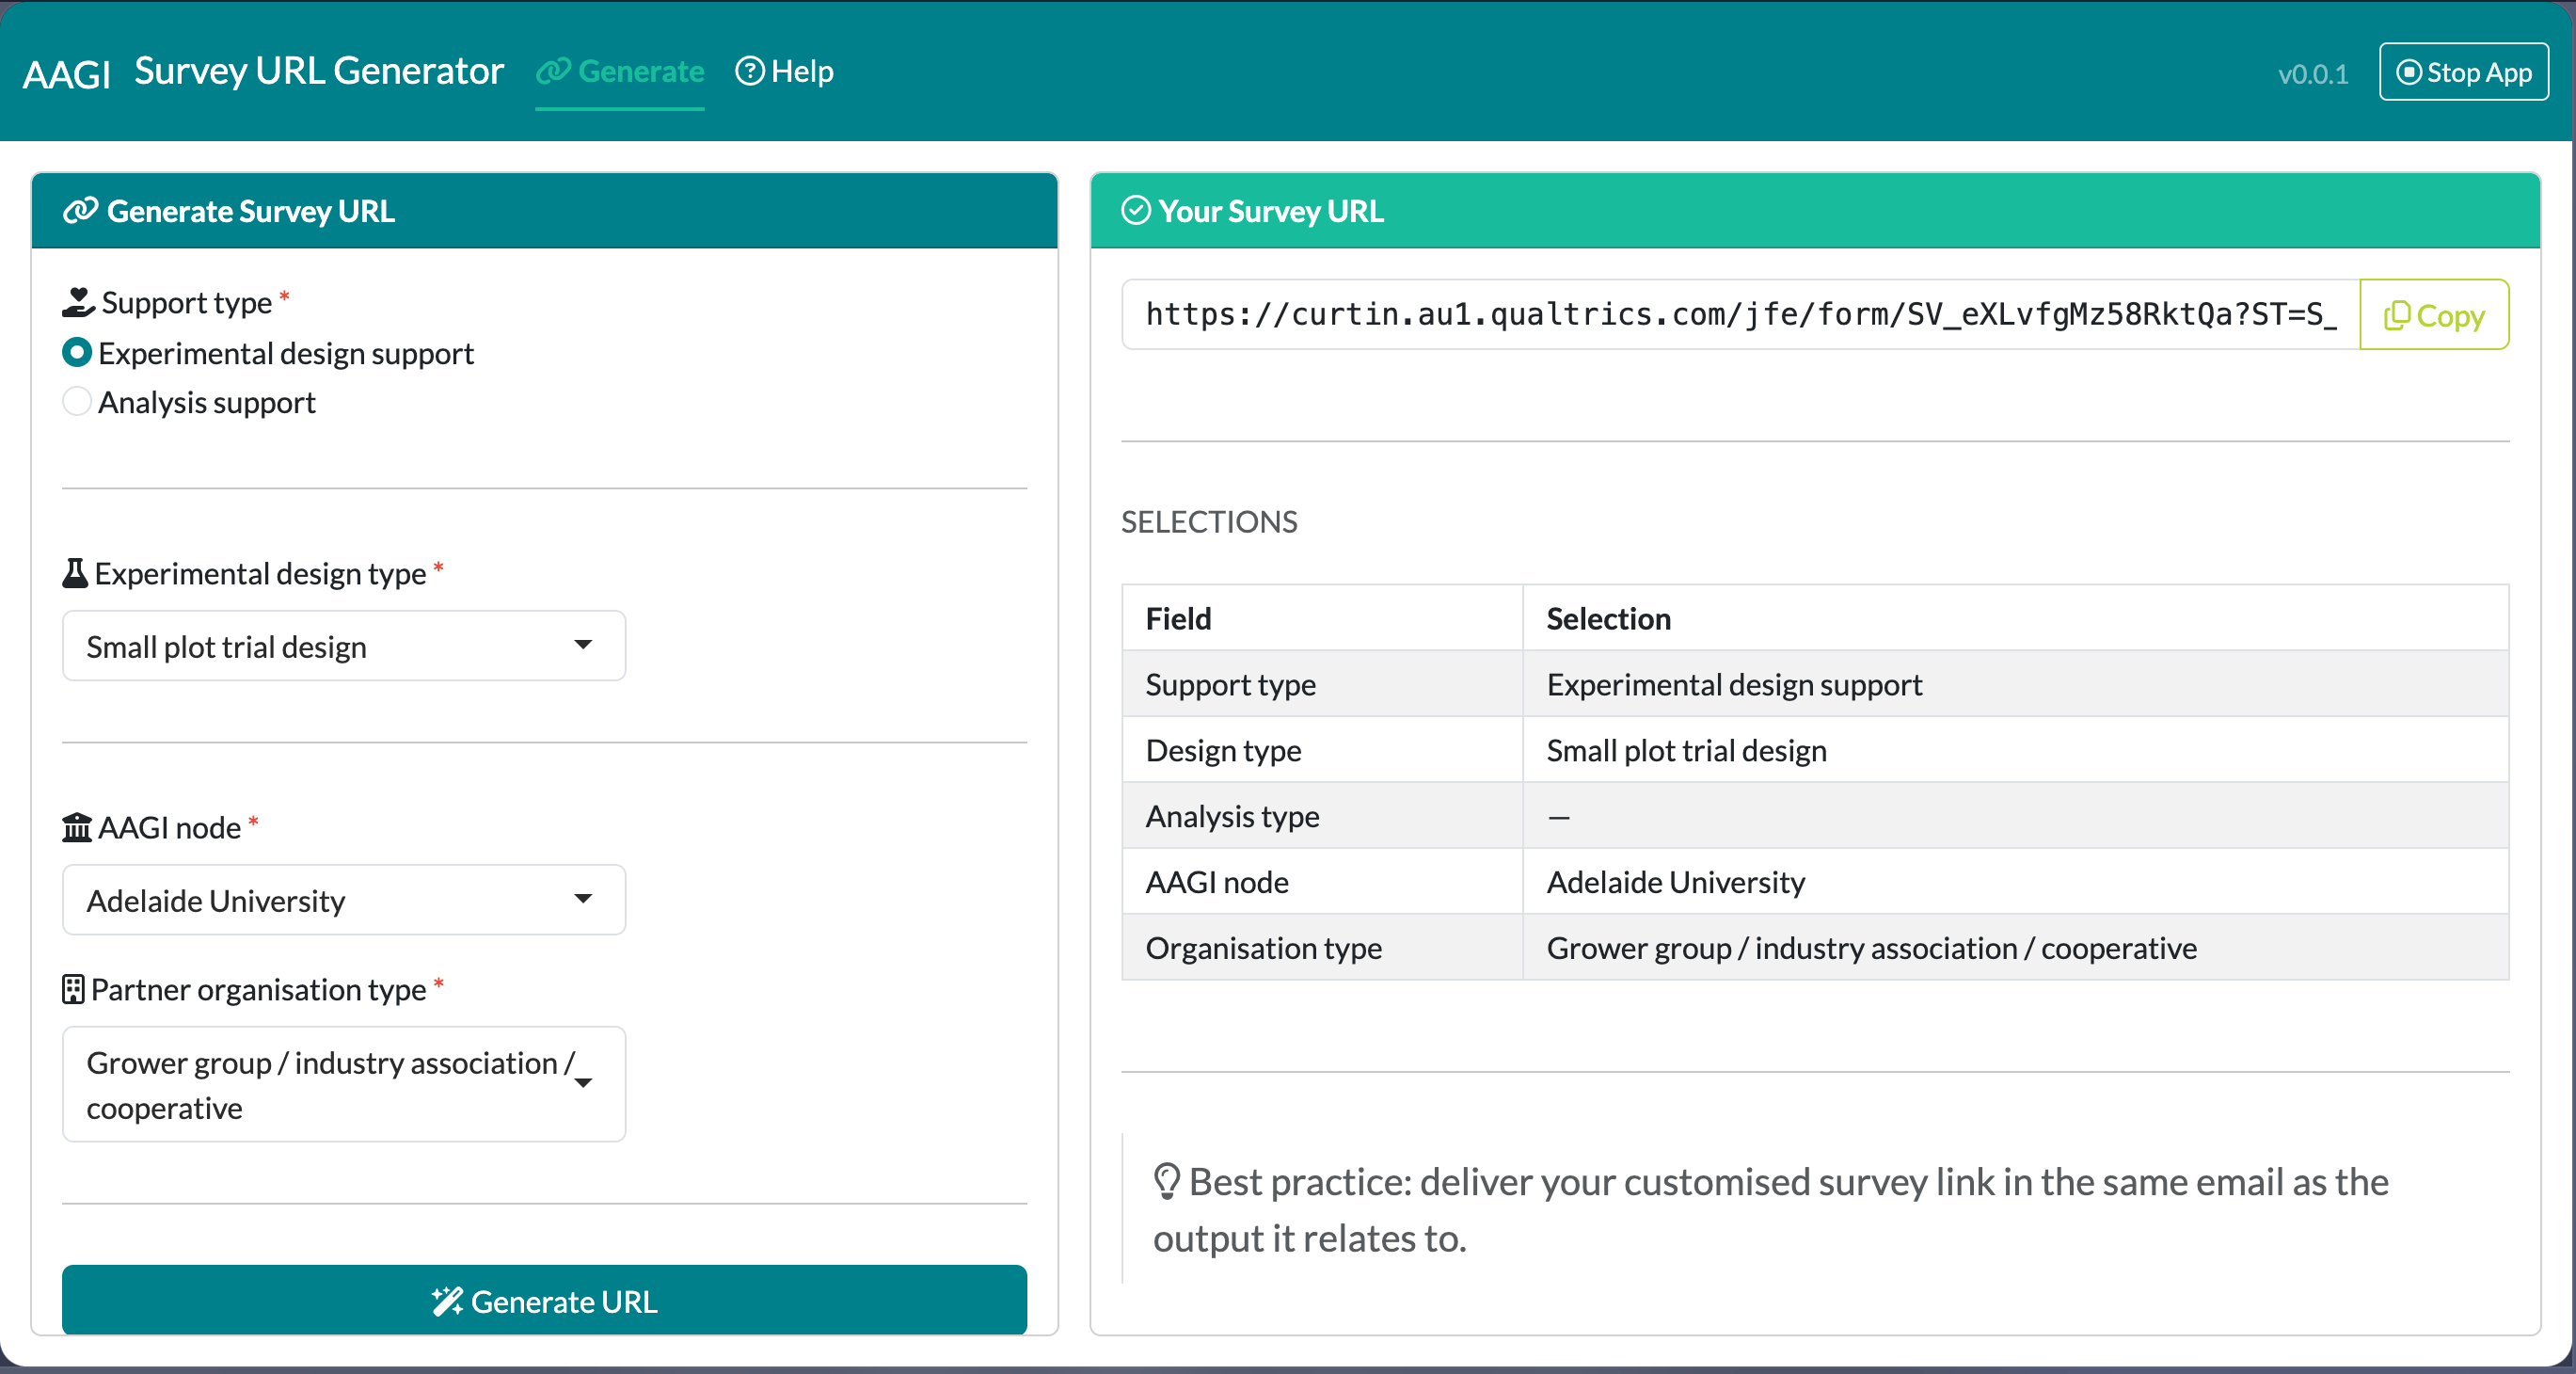The width and height of the screenshot is (2576, 1374).
Task: Click the generated survey URL field
Action: tap(1741, 314)
